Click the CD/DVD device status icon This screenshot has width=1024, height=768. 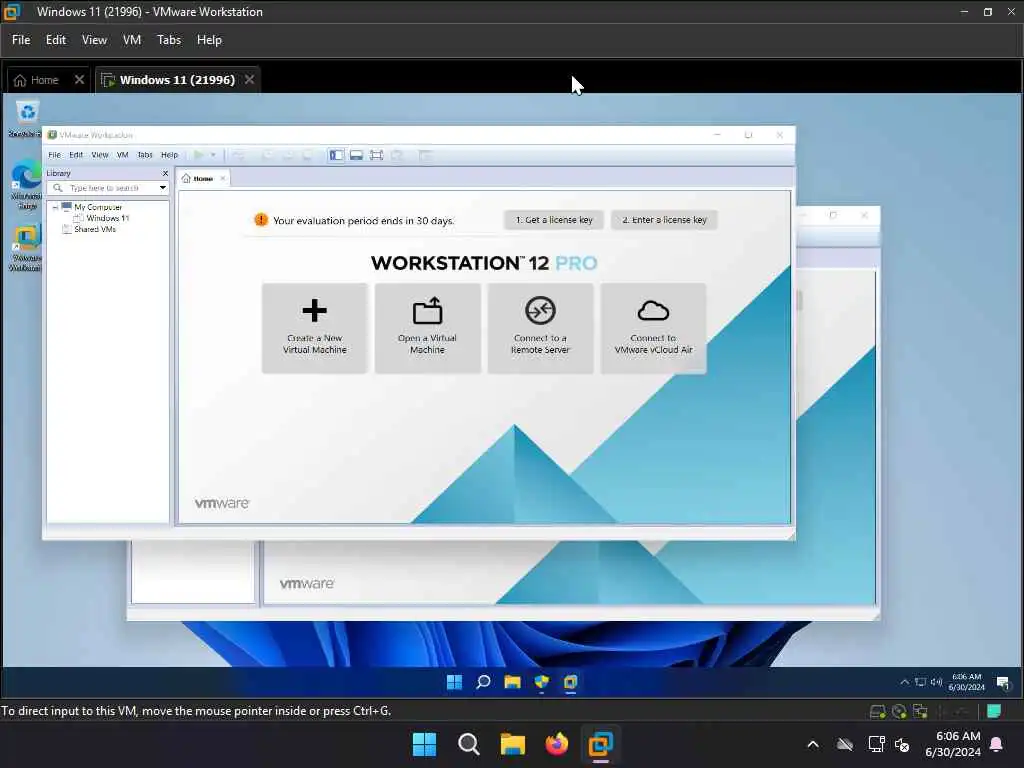click(899, 711)
